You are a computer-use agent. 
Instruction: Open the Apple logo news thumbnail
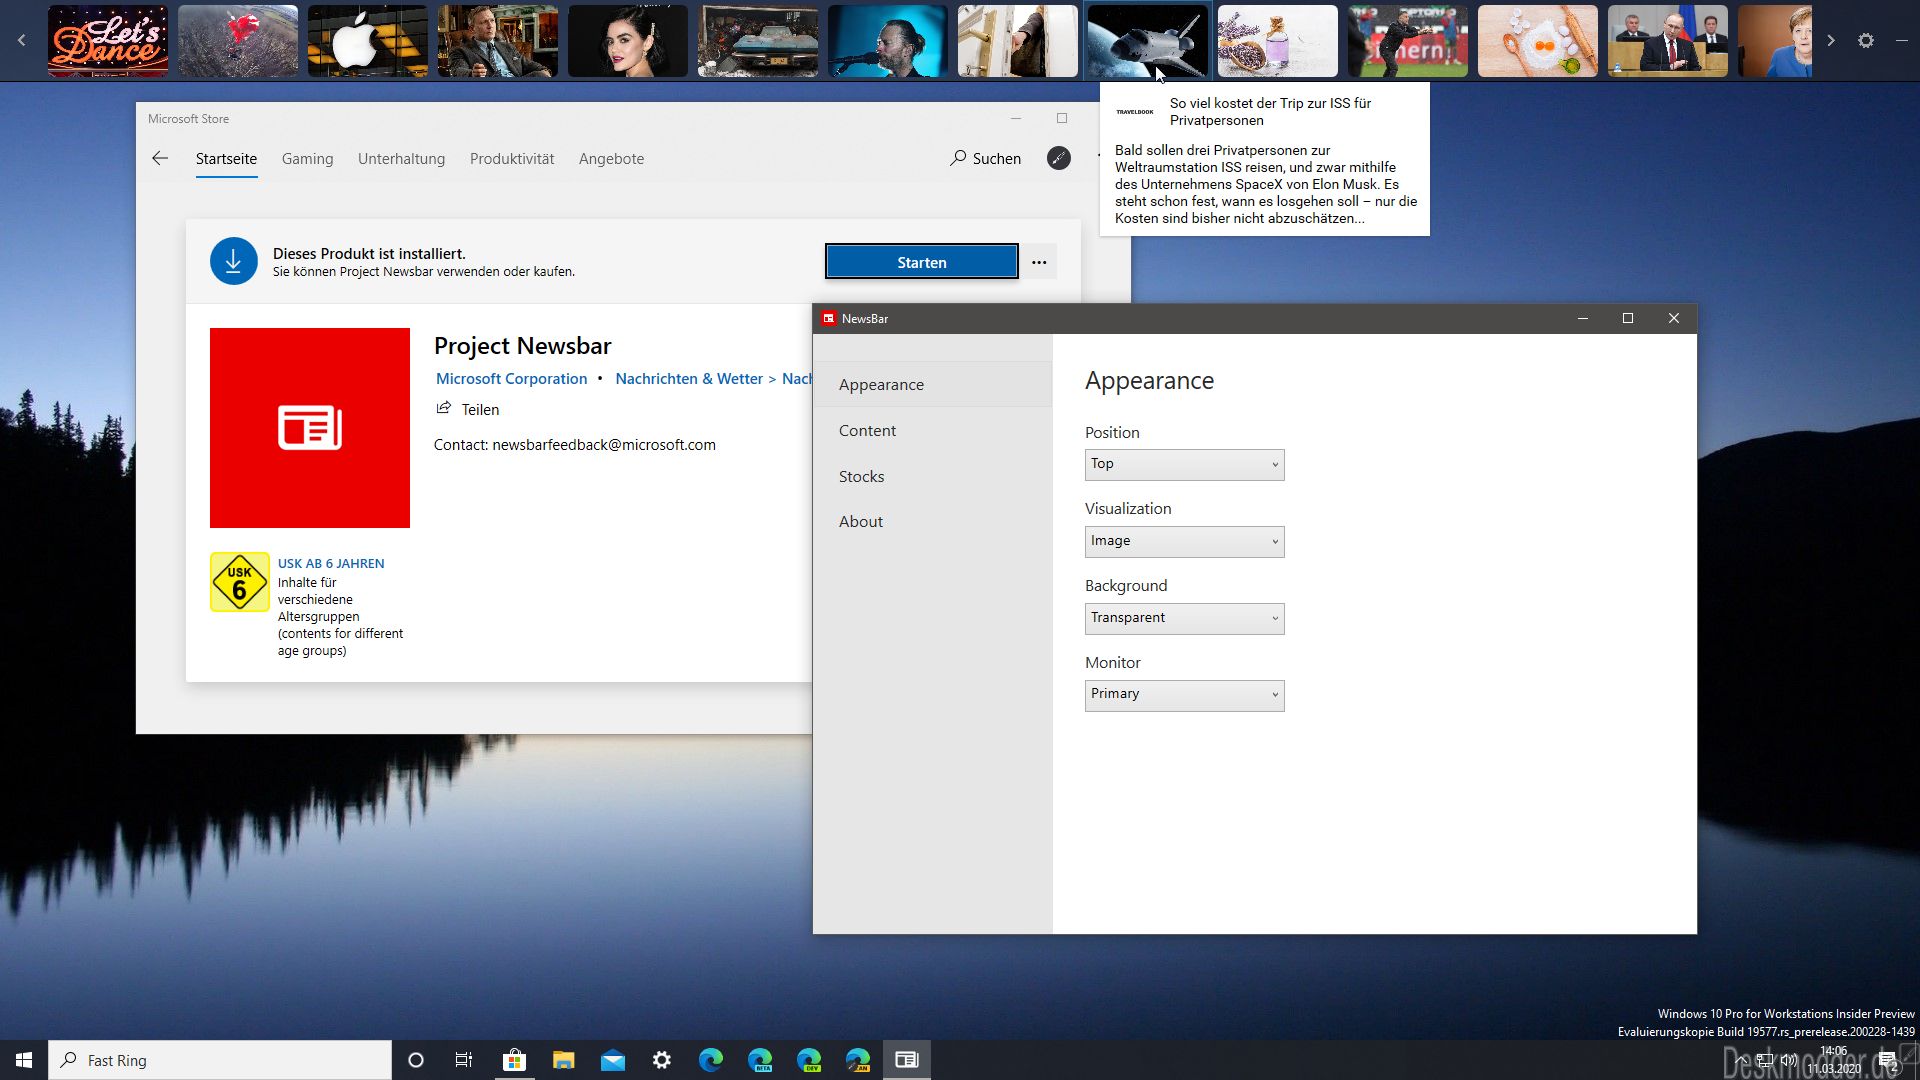(x=368, y=41)
